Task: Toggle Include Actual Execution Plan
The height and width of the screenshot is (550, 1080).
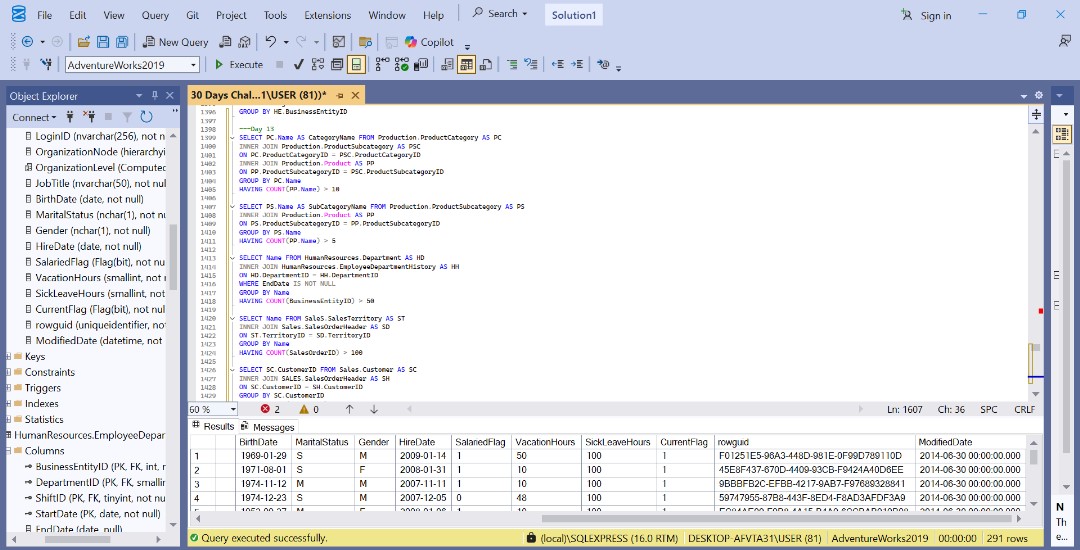Action: (382, 64)
